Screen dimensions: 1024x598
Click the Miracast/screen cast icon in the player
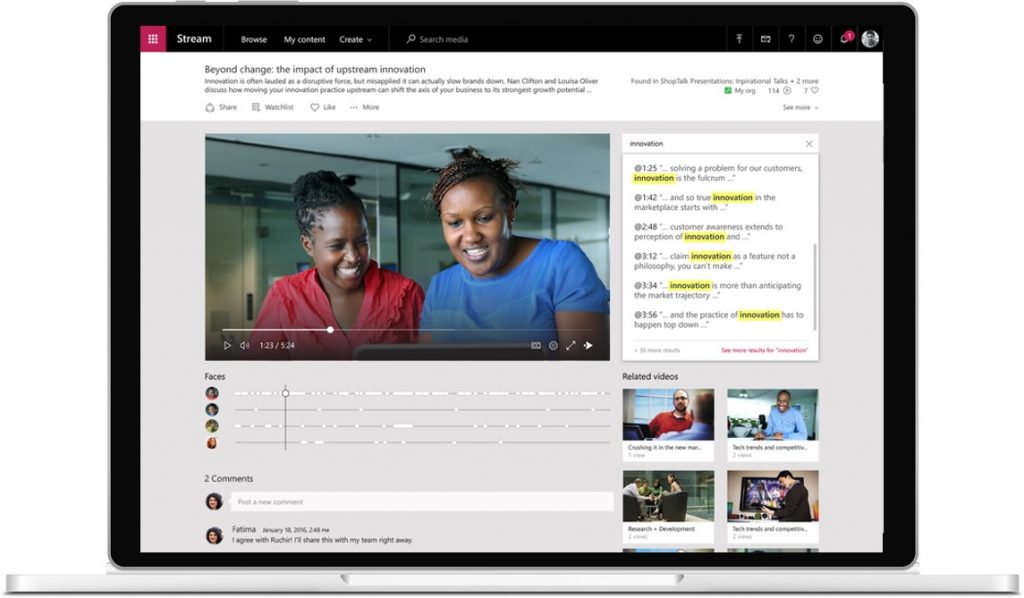coord(591,345)
